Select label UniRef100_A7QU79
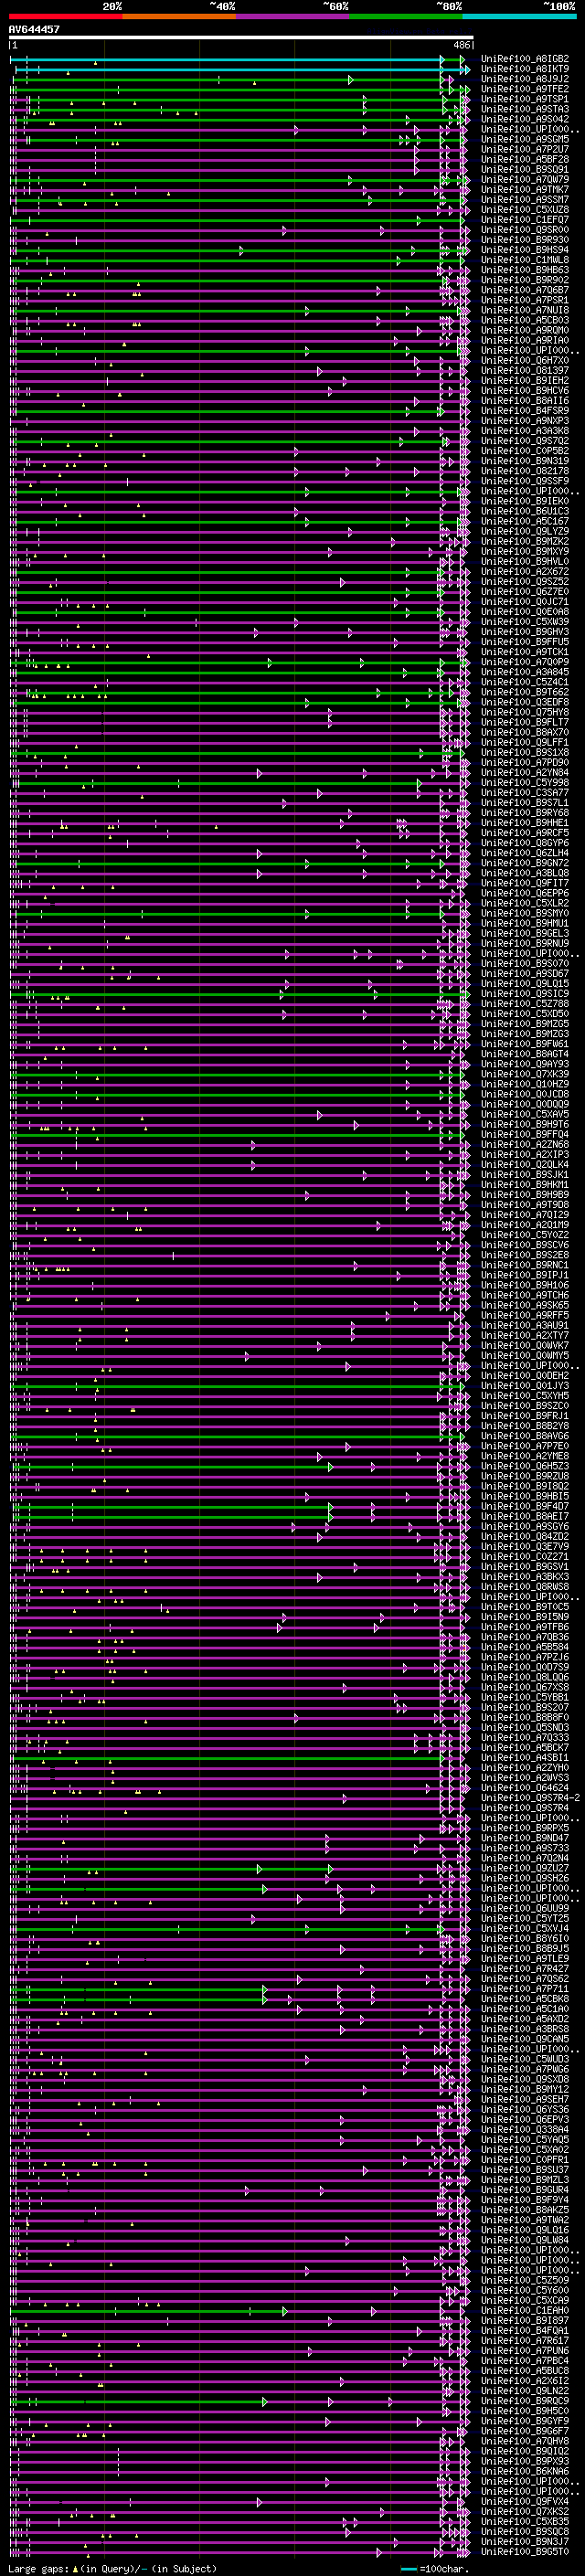 tap(525, 179)
